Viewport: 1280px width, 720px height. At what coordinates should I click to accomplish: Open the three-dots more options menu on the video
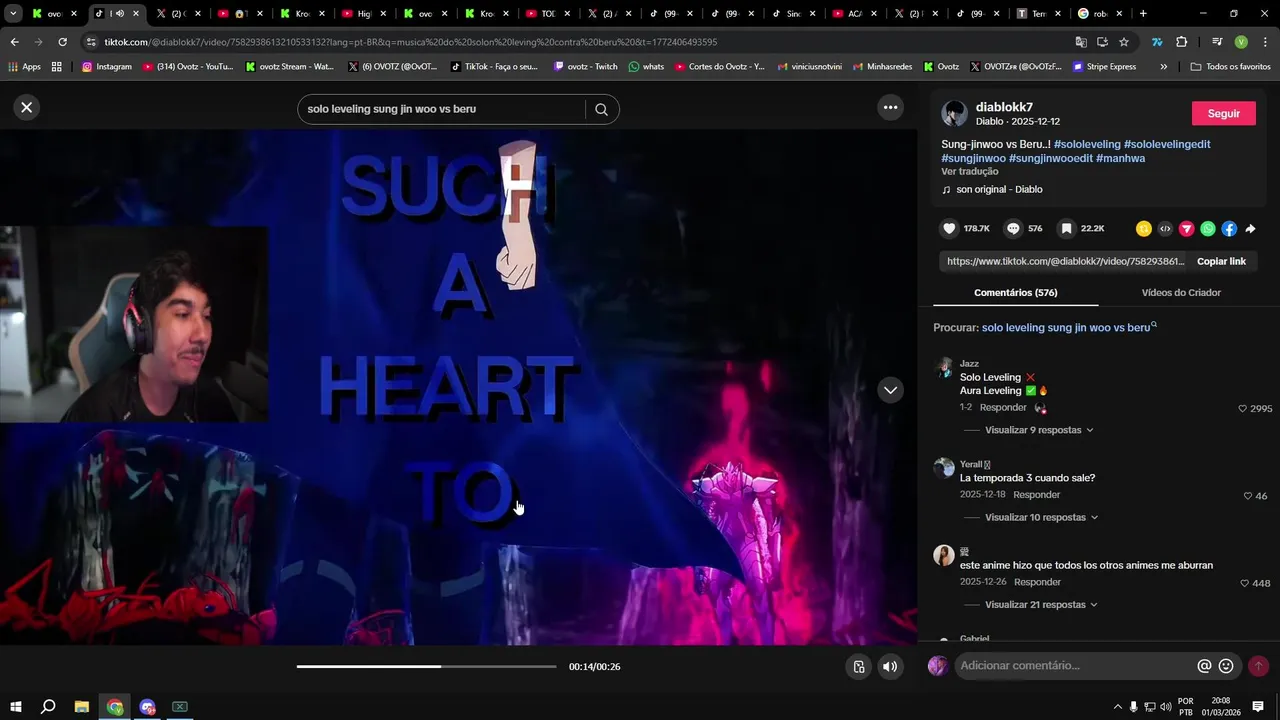pyautogui.click(x=890, y=107)
